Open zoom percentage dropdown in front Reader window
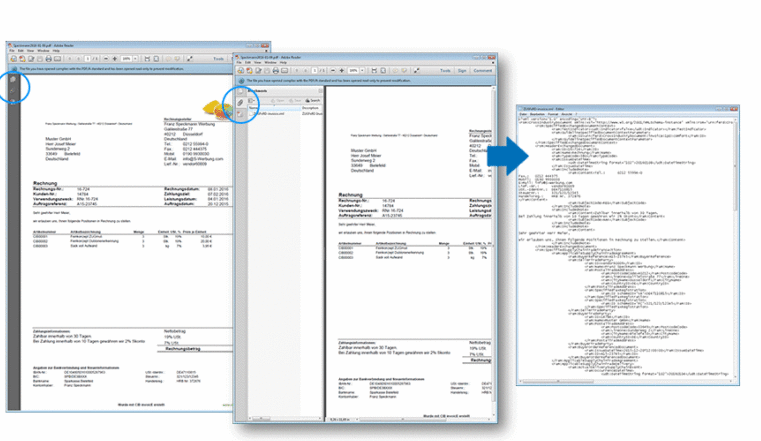 (x=363, y=70)
